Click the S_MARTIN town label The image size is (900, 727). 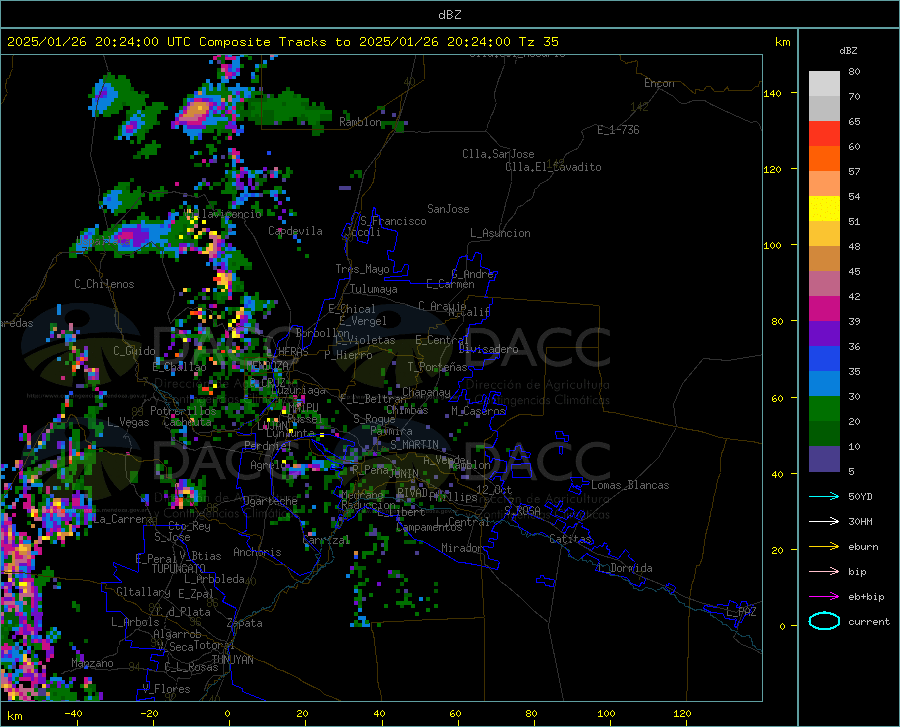(414, 445)
